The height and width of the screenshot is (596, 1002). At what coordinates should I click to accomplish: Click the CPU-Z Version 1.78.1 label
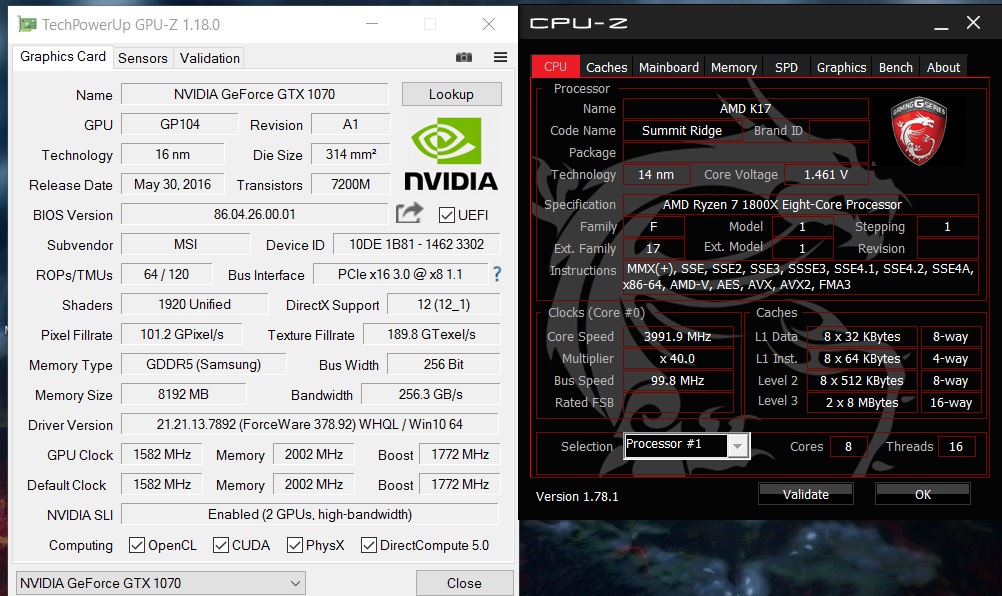tap(577, 496)
